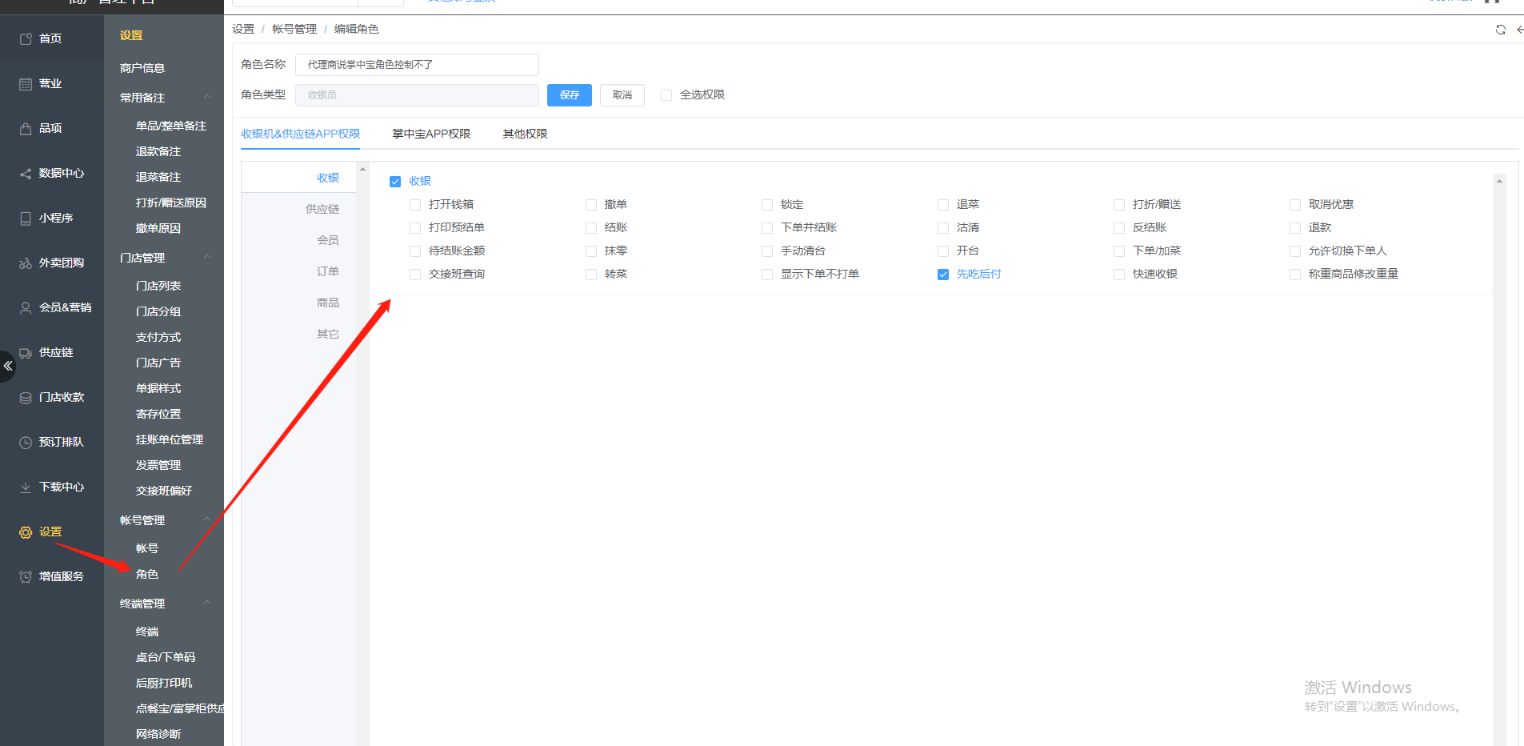Tick the 抹零 checkbox
Screen dimensions: 1524x746
pos(591,251)
